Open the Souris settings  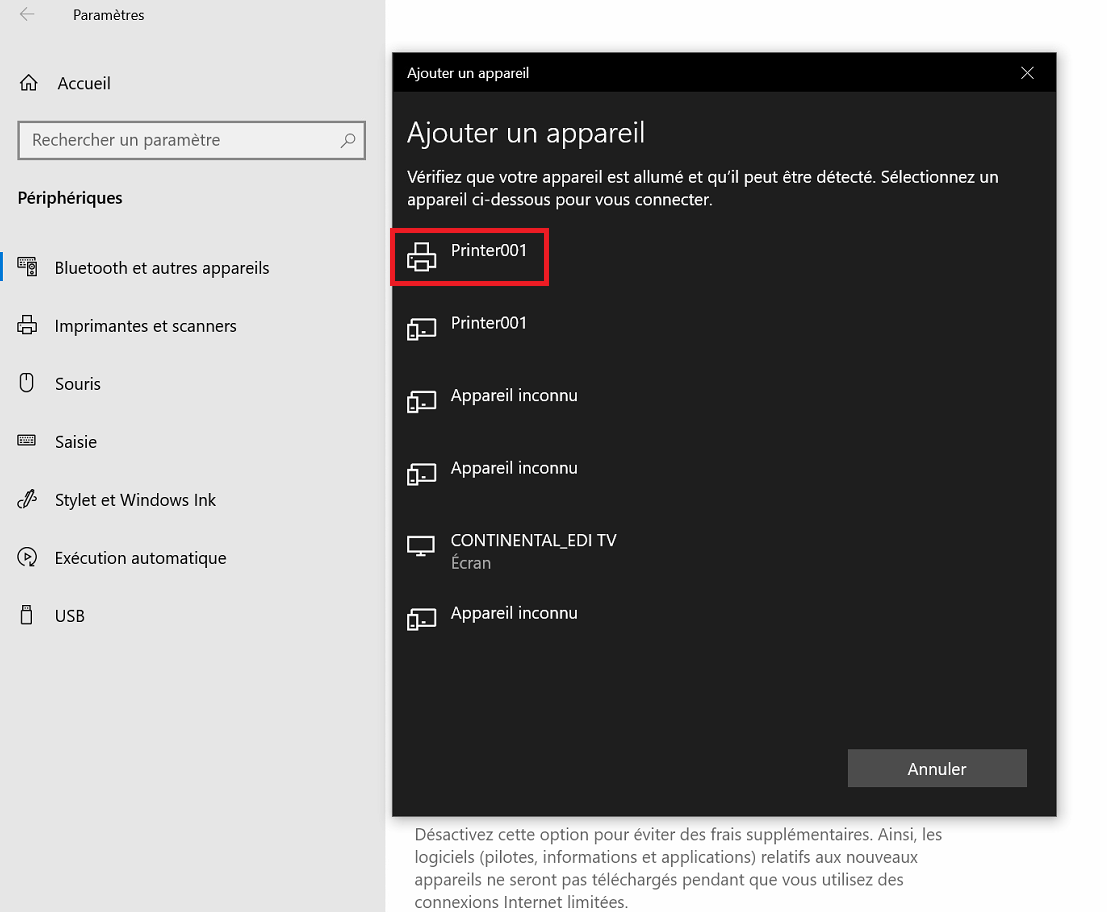point(78,384)
